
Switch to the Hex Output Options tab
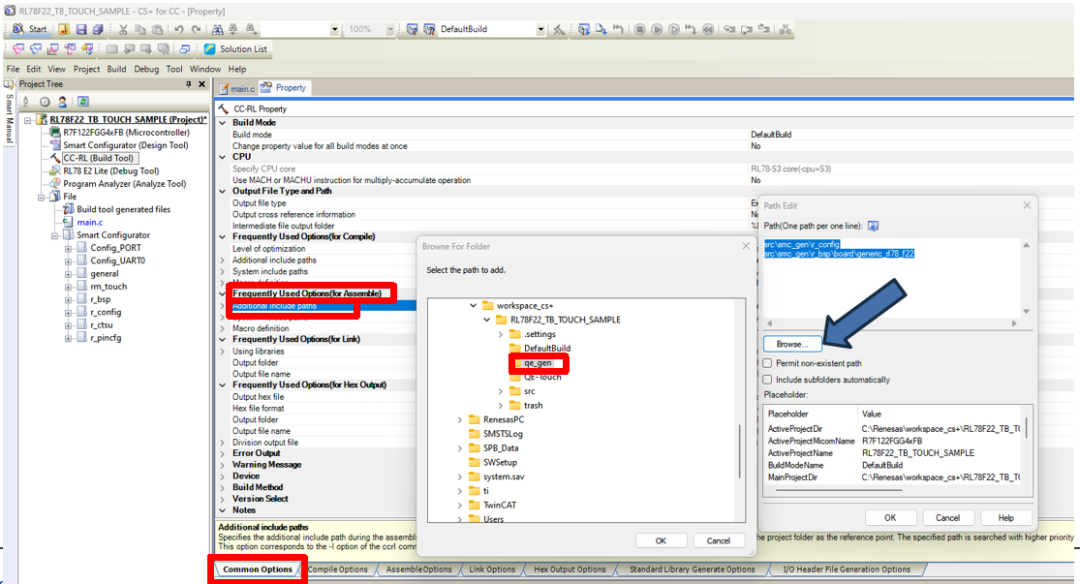570,570
